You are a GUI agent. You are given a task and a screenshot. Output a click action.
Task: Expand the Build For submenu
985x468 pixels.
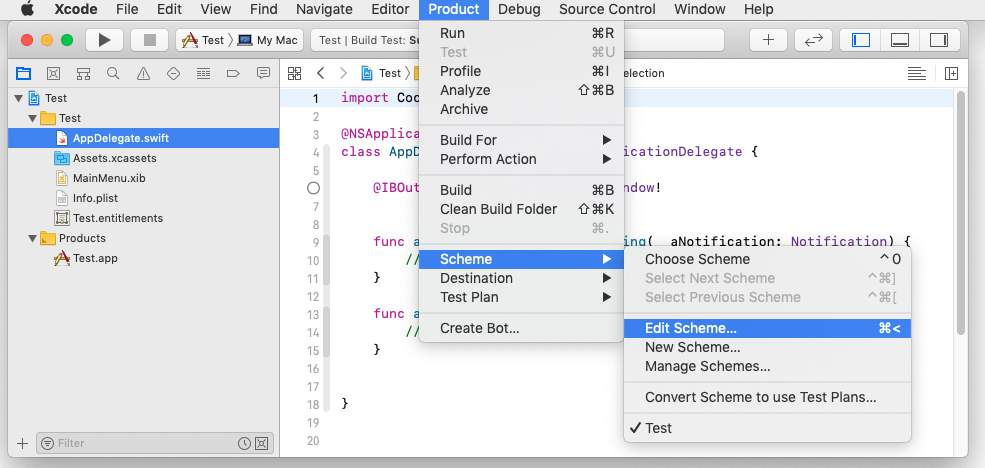(521, 140)
